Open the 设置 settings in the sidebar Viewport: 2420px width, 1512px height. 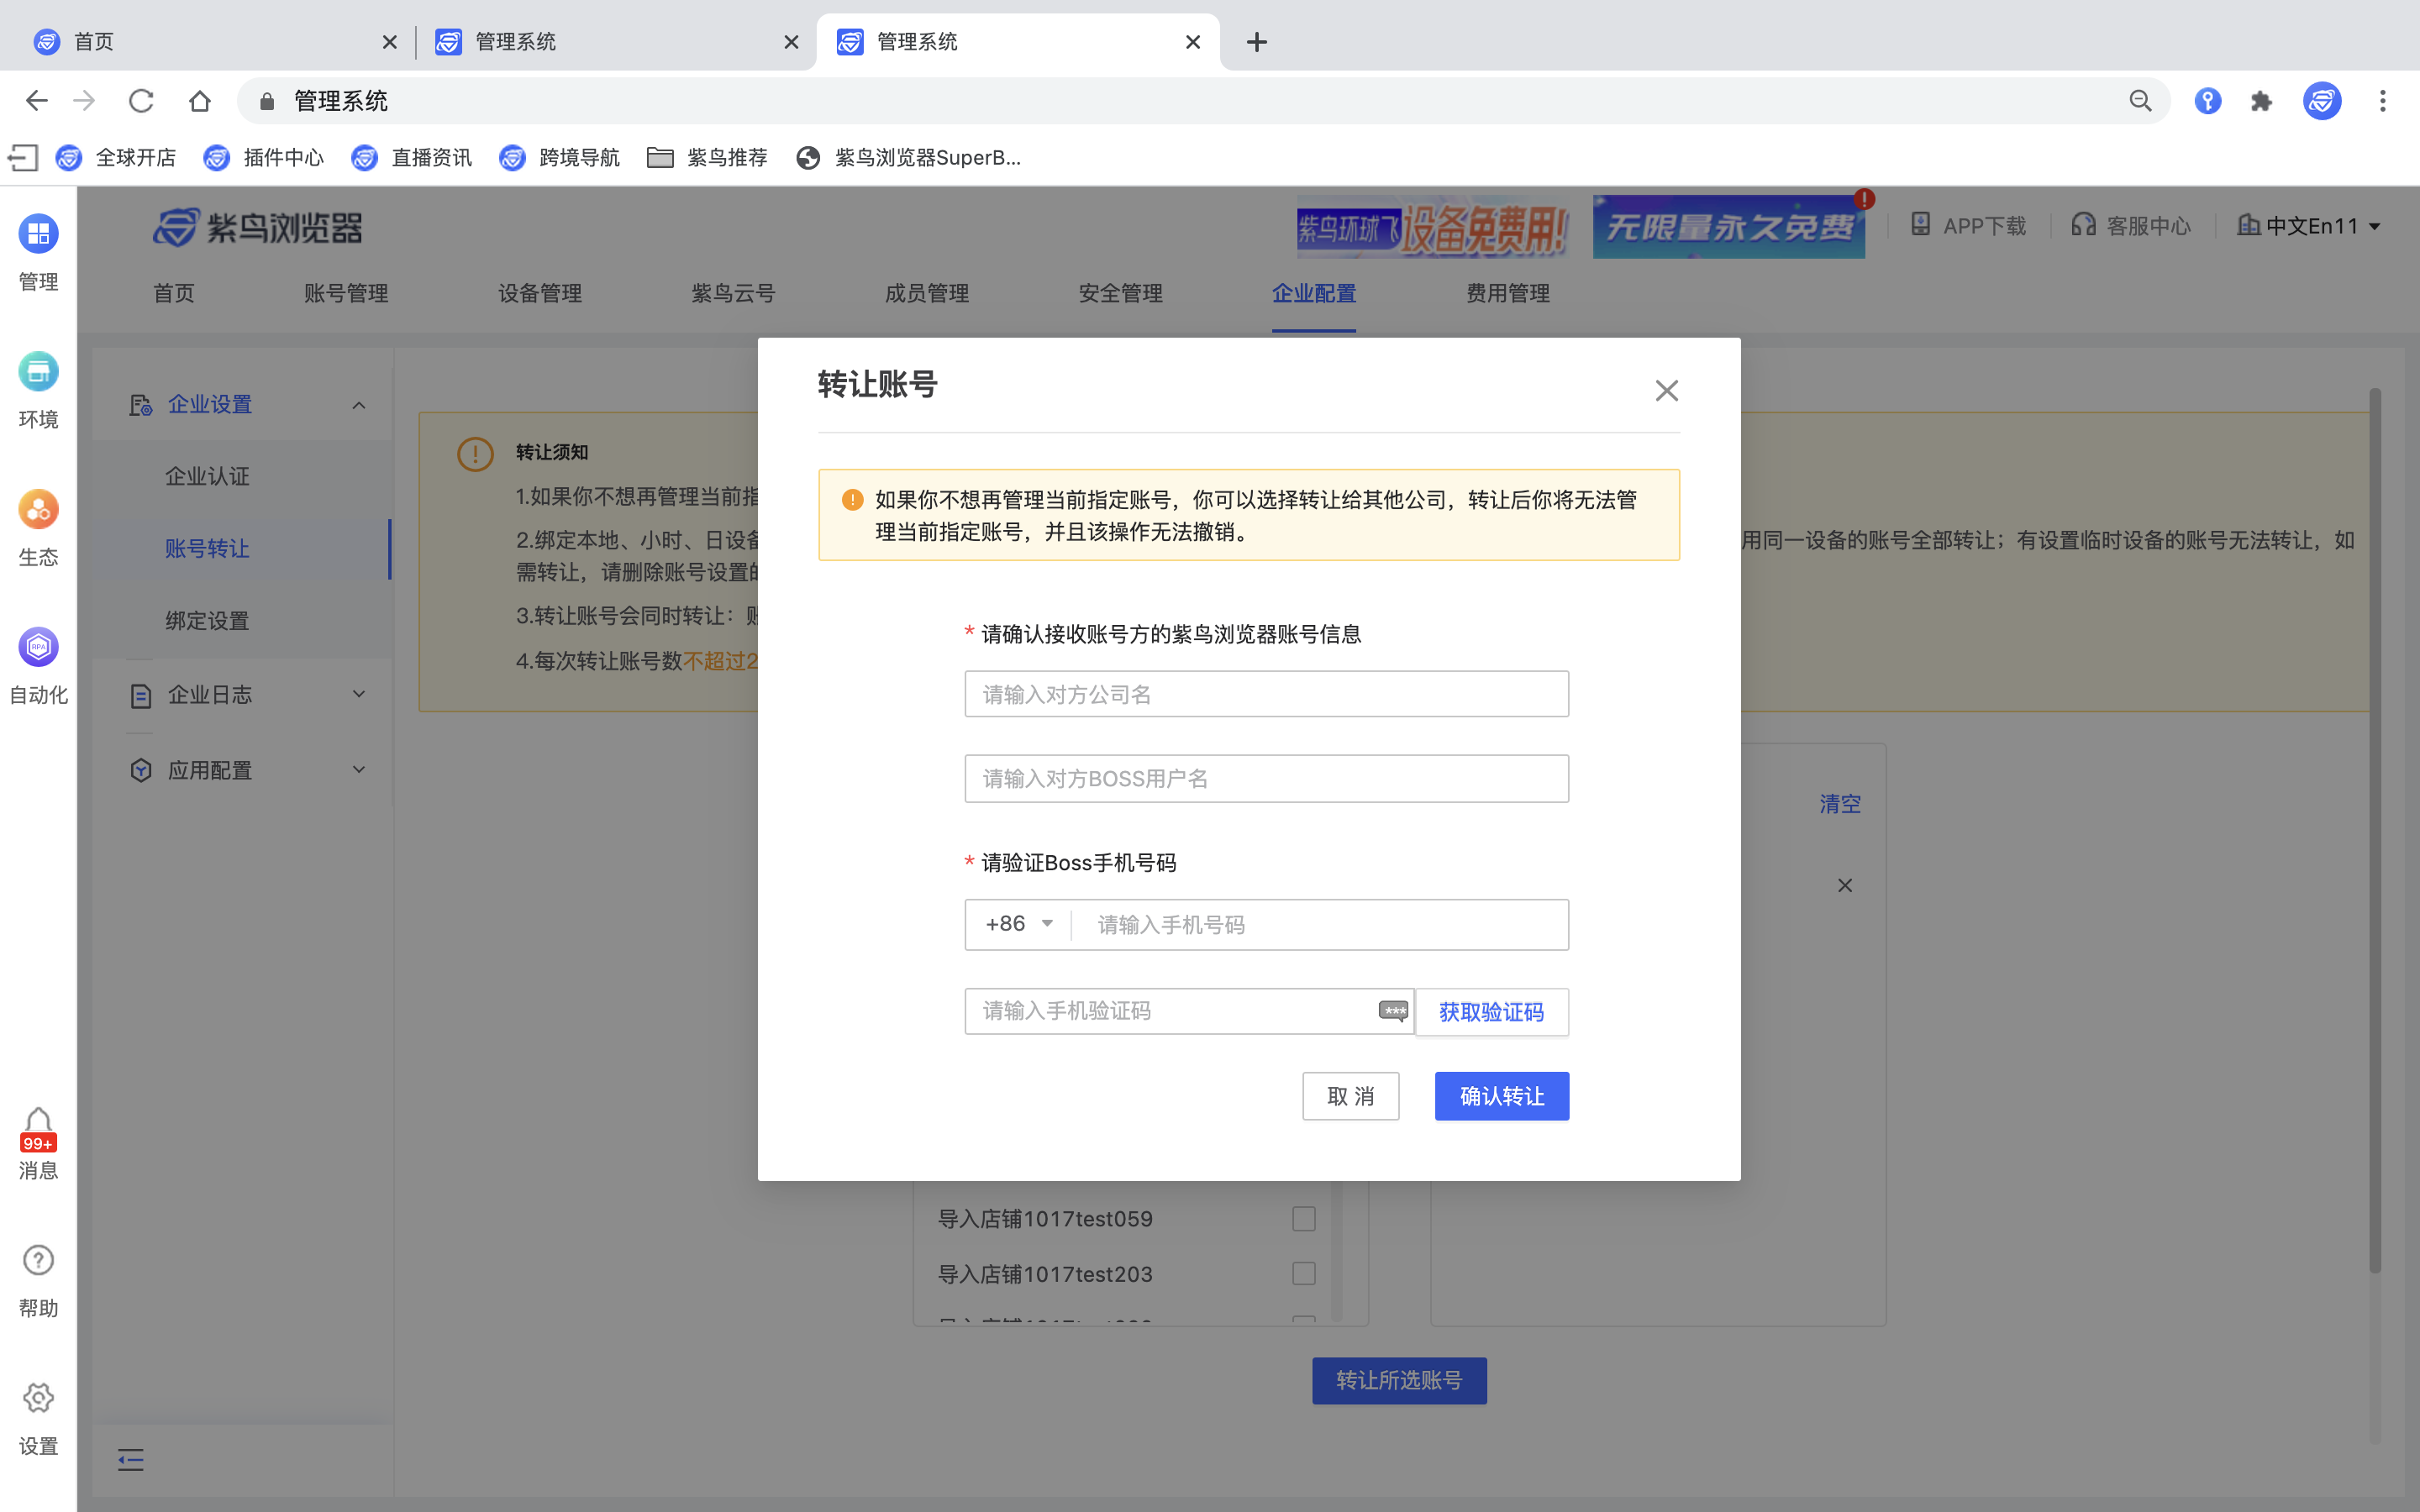[38, 1418]
